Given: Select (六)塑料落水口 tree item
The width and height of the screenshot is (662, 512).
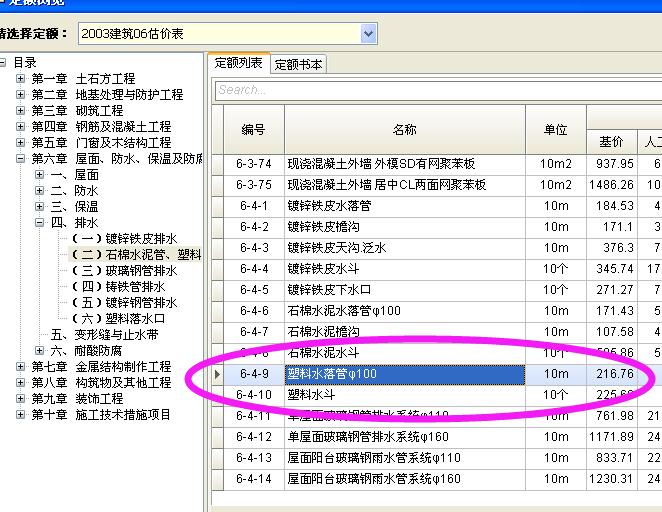Looking at the screenshot, I should pyautogui.click(x=119, y=319).
